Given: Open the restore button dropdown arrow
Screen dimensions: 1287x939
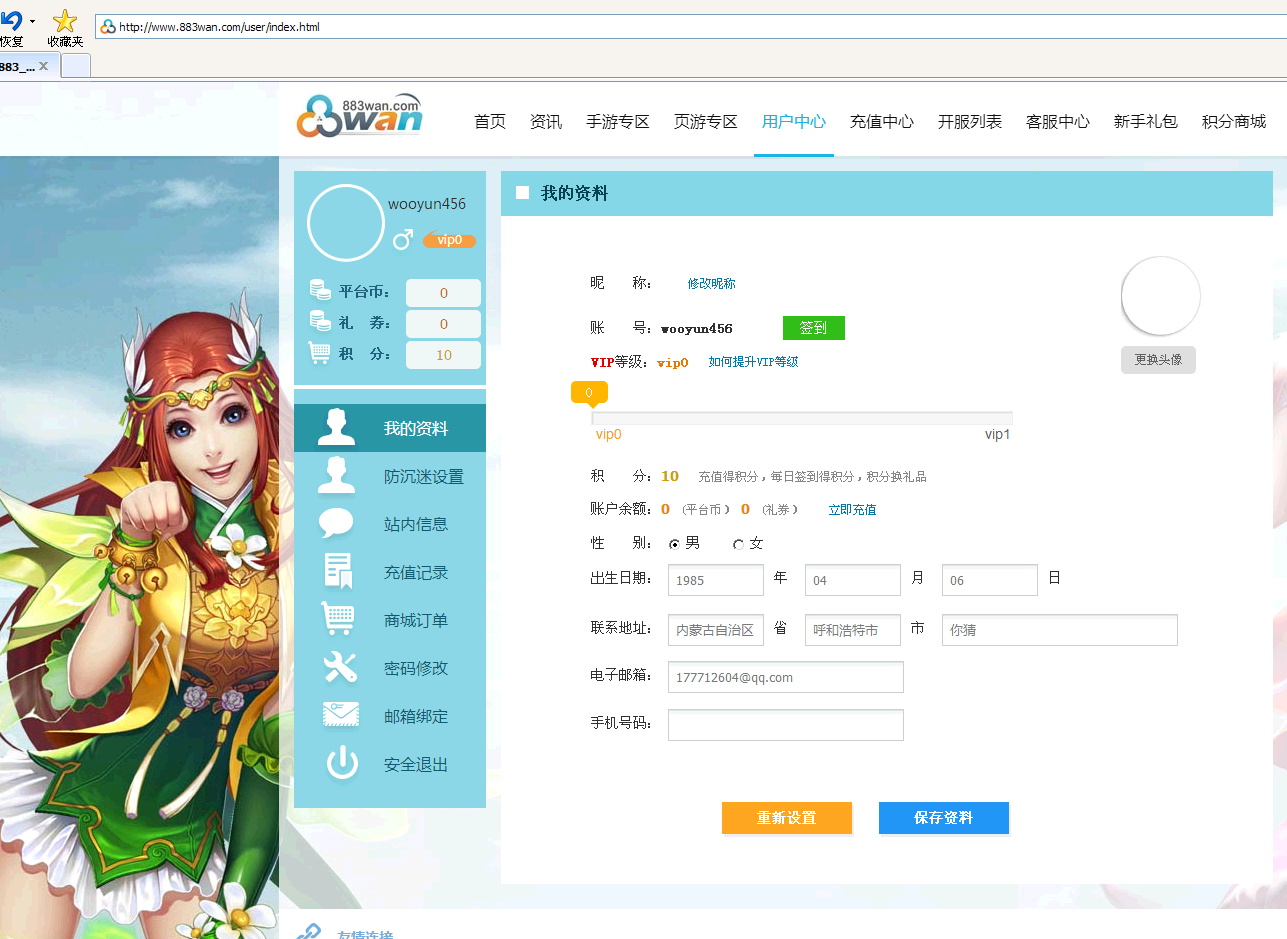Looking at the screenshot, I should [x=32, y=20].
